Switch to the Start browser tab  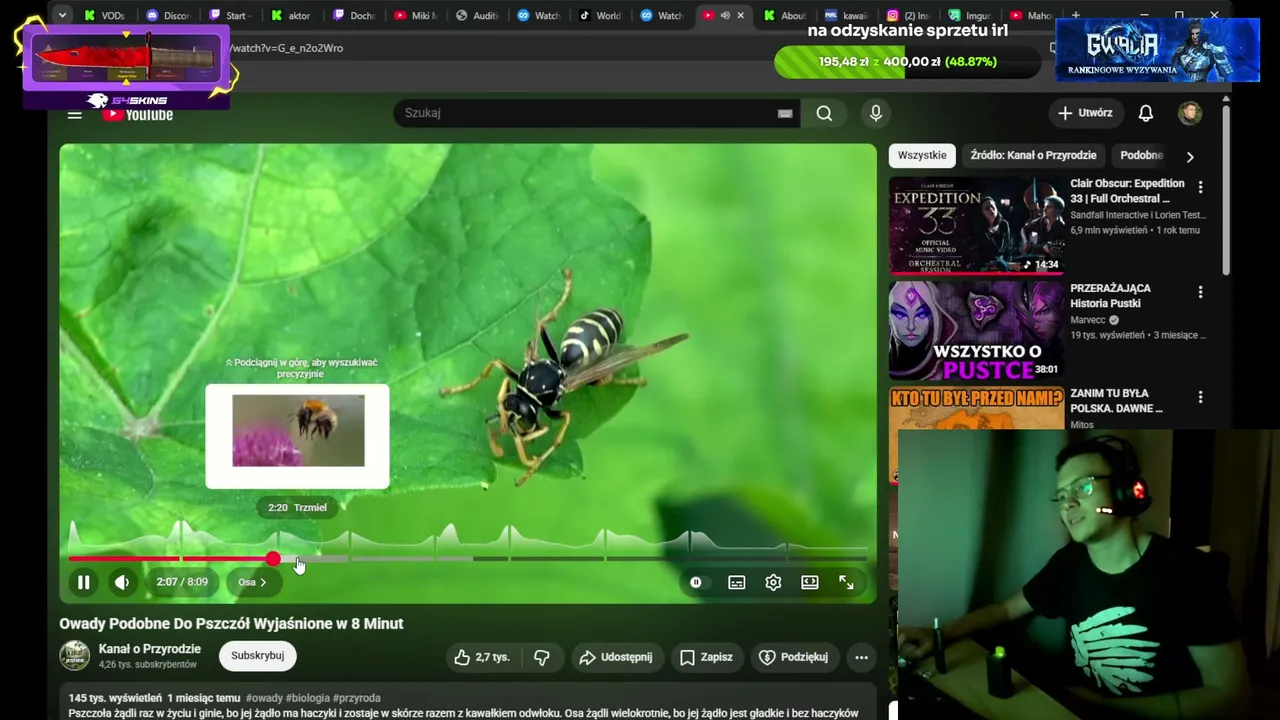pos(229,15)
